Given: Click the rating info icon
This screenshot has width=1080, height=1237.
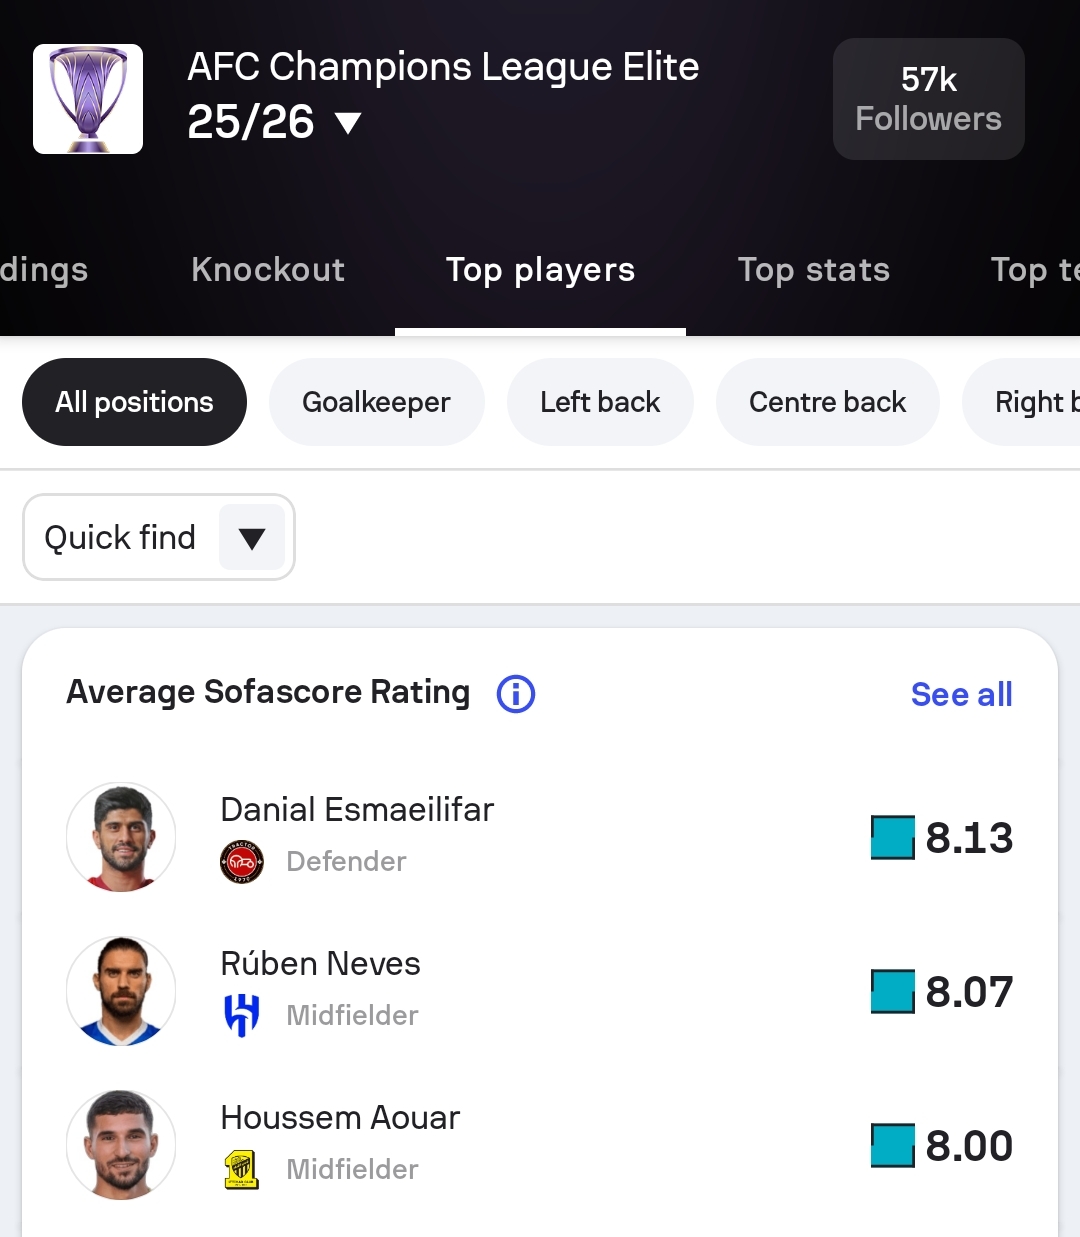Looking at the screenshot, I should click(516, 693).
